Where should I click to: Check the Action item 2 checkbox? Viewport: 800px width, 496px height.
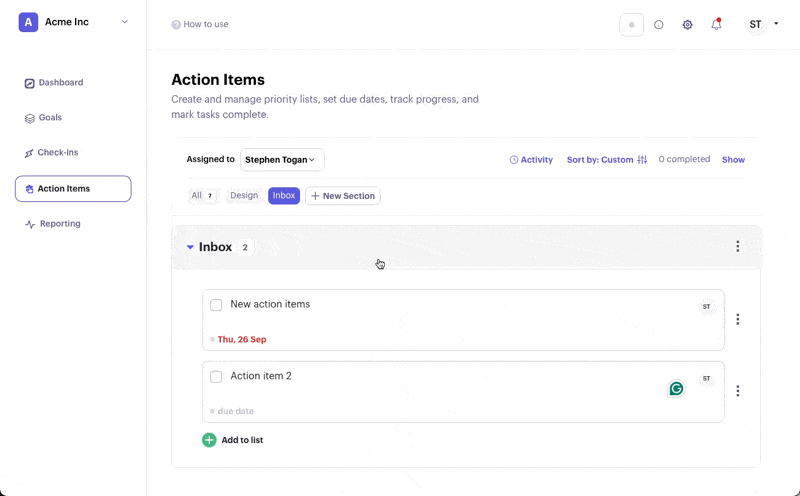tap(216, 377)
